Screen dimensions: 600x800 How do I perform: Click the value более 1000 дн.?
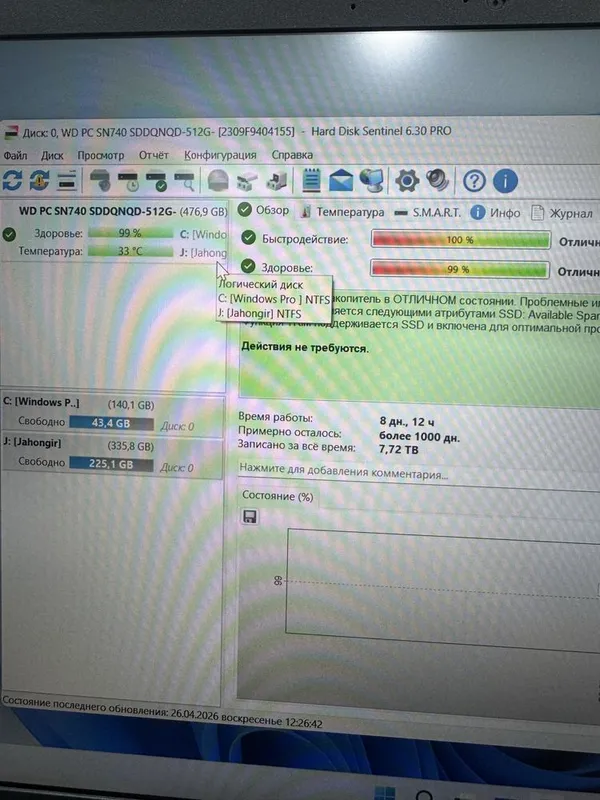click(419, 437)
